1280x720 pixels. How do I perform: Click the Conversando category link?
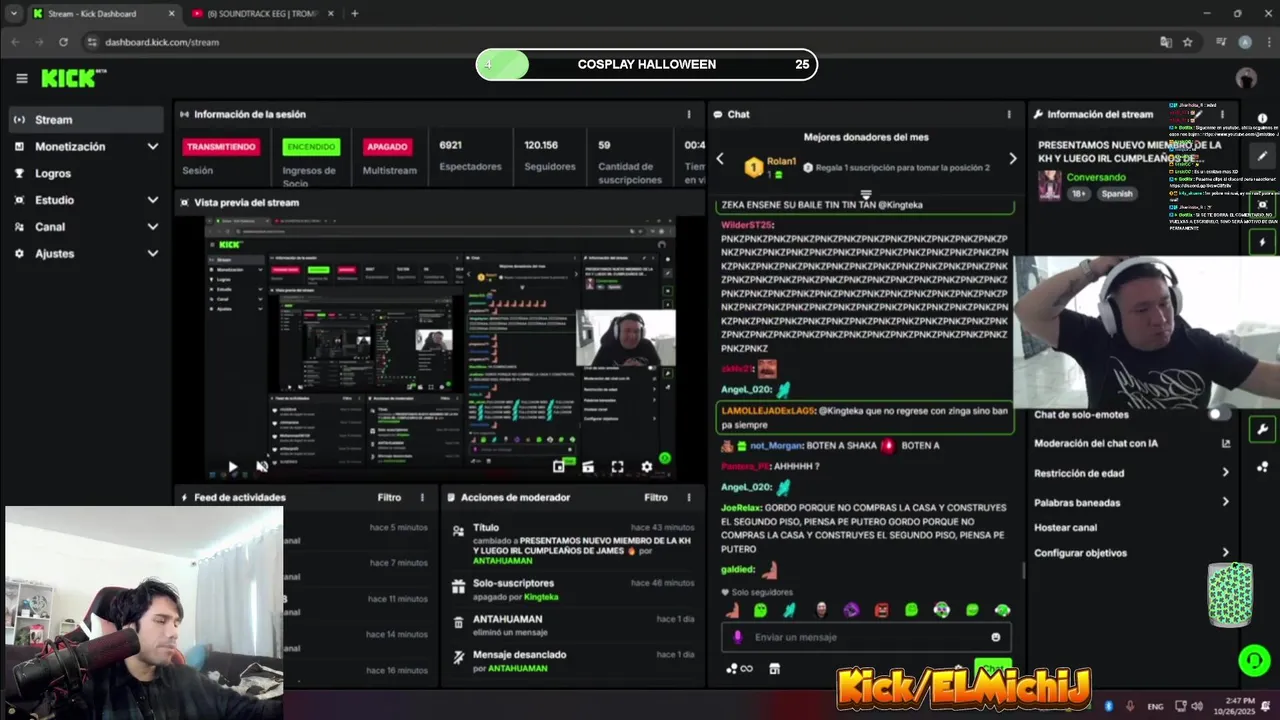[1096, 177]
